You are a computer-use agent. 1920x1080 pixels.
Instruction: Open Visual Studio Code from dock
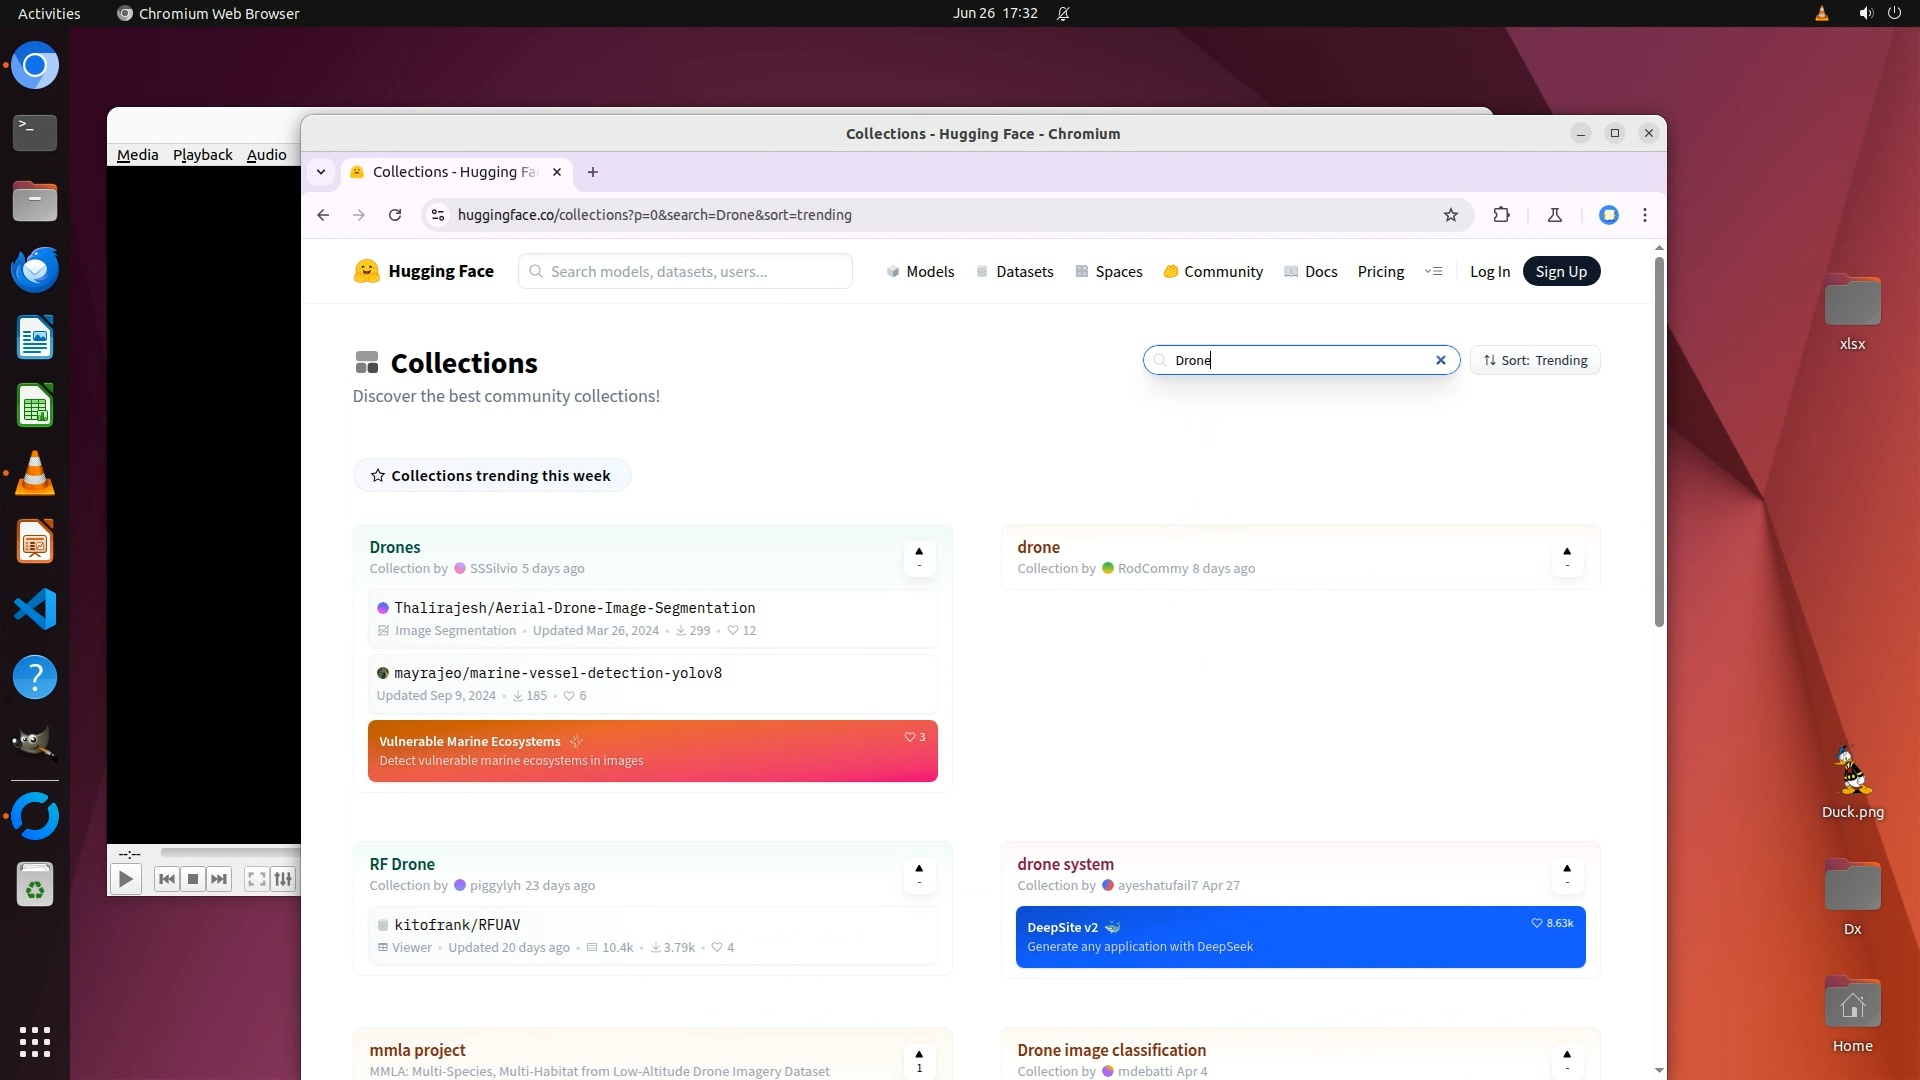point(35,609)
